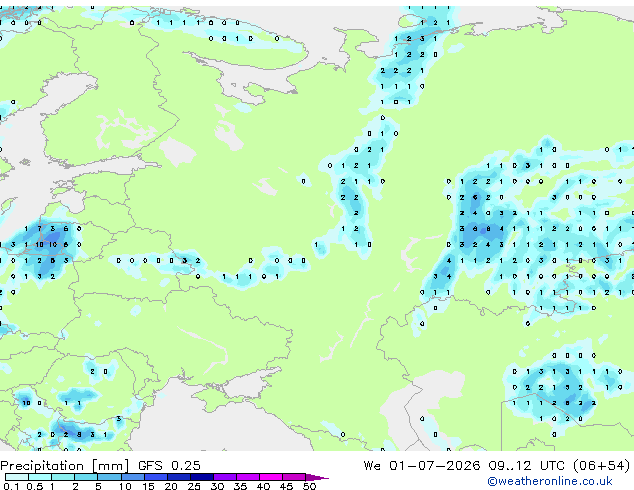
Task: Click the 0.1–0.5 mm legend color box
Action: [17, 477]
